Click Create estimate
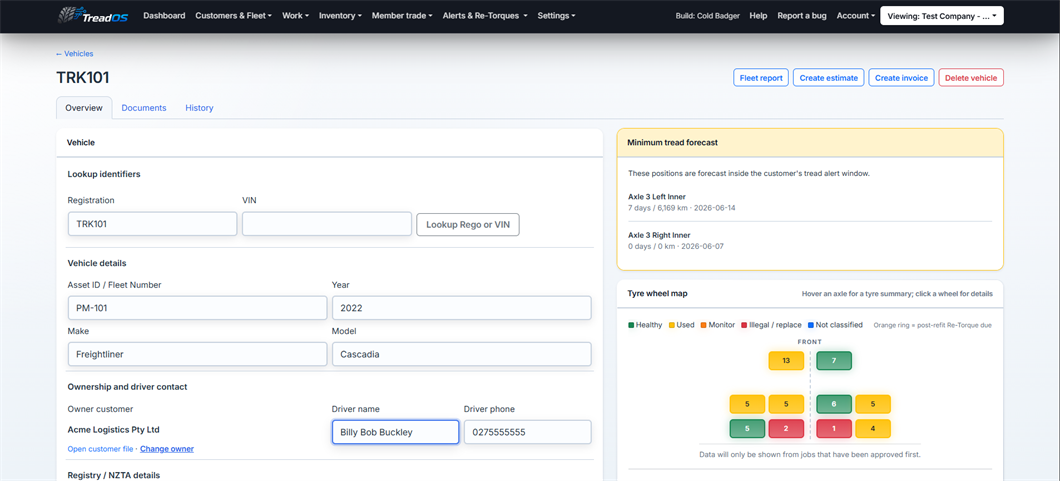This screenshot has height=481, width=1060. 829,78
